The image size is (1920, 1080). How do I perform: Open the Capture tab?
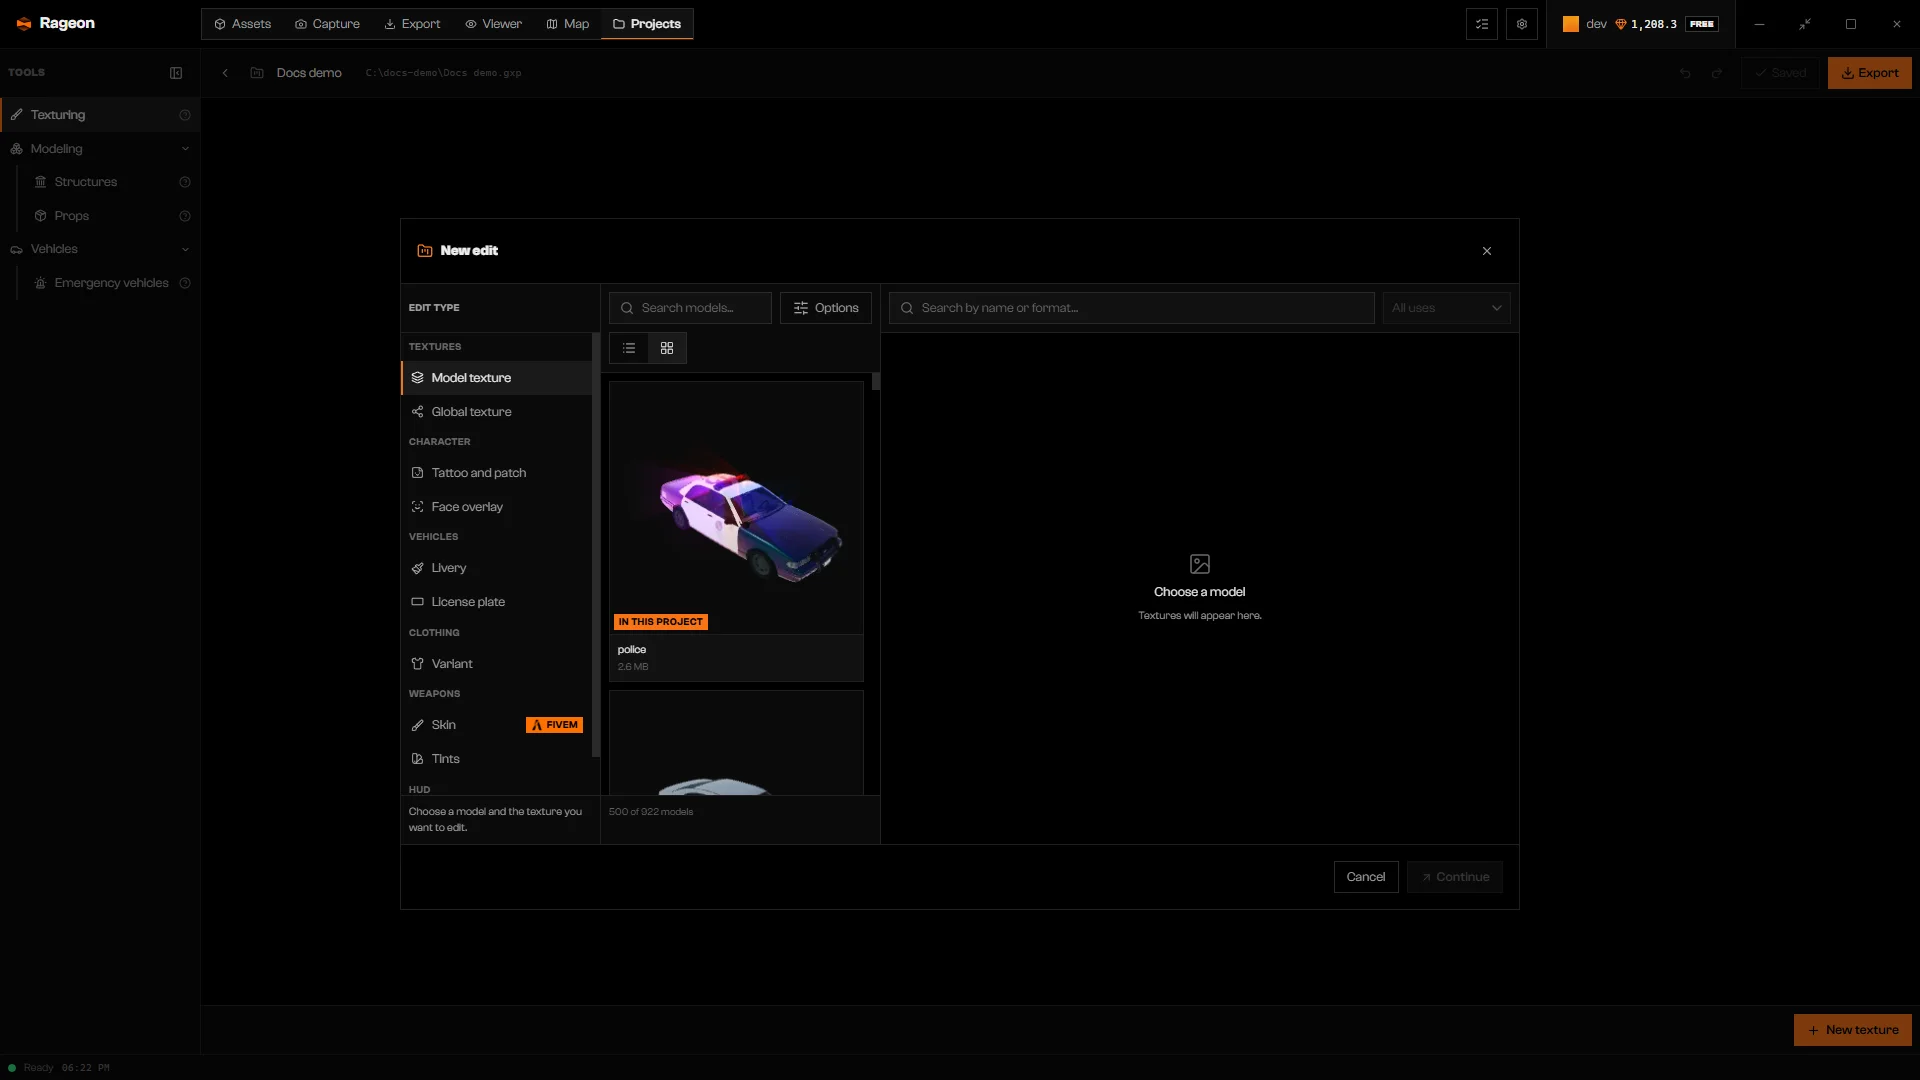coord(327,24)
